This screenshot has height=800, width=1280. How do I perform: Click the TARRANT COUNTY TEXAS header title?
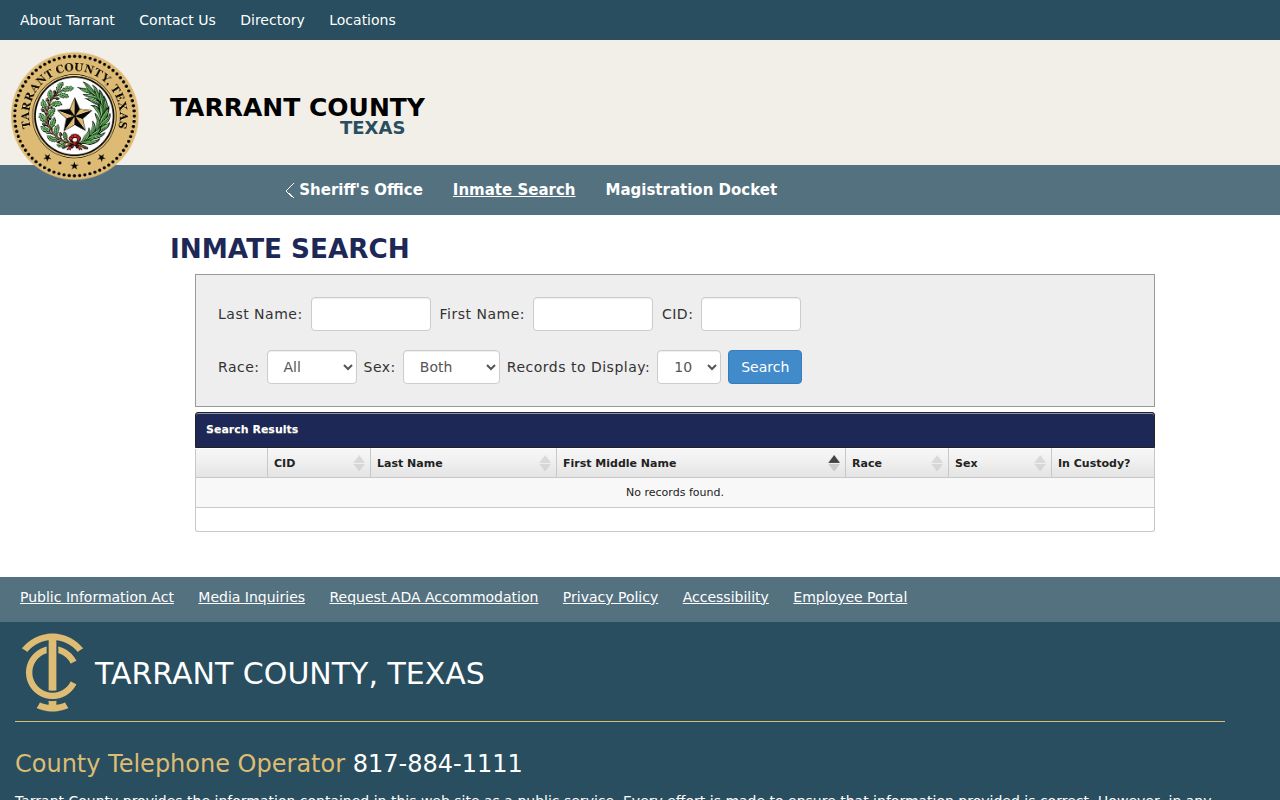(297, 116)
